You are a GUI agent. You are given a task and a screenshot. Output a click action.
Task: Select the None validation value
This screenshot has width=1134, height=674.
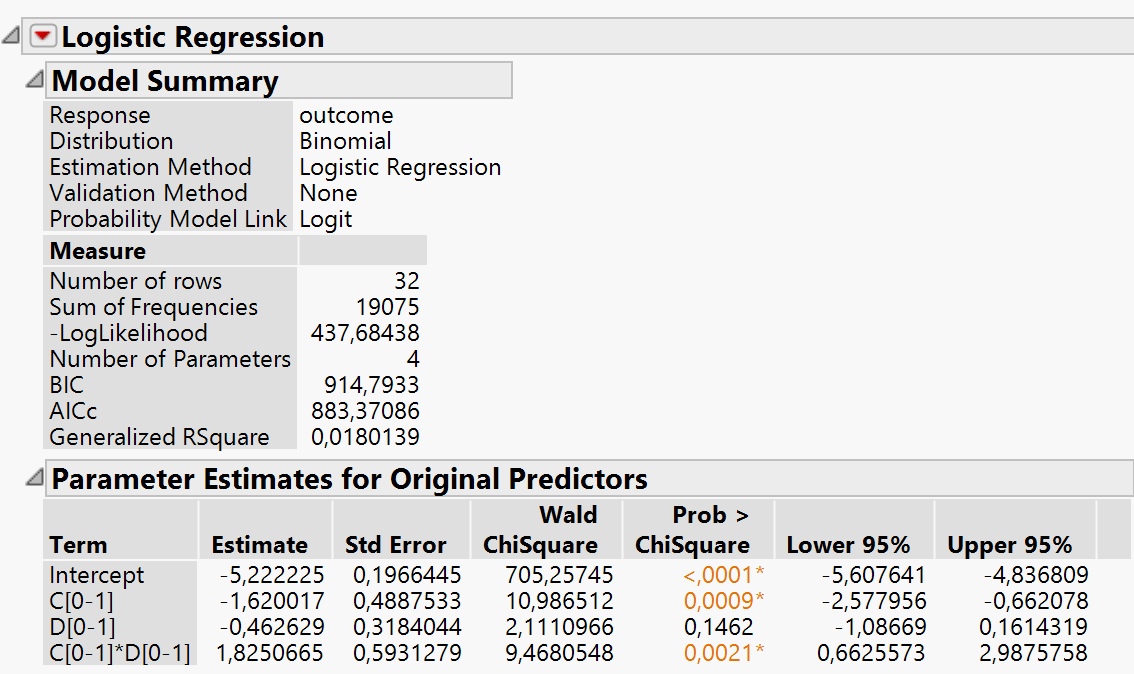click(328, 193)
